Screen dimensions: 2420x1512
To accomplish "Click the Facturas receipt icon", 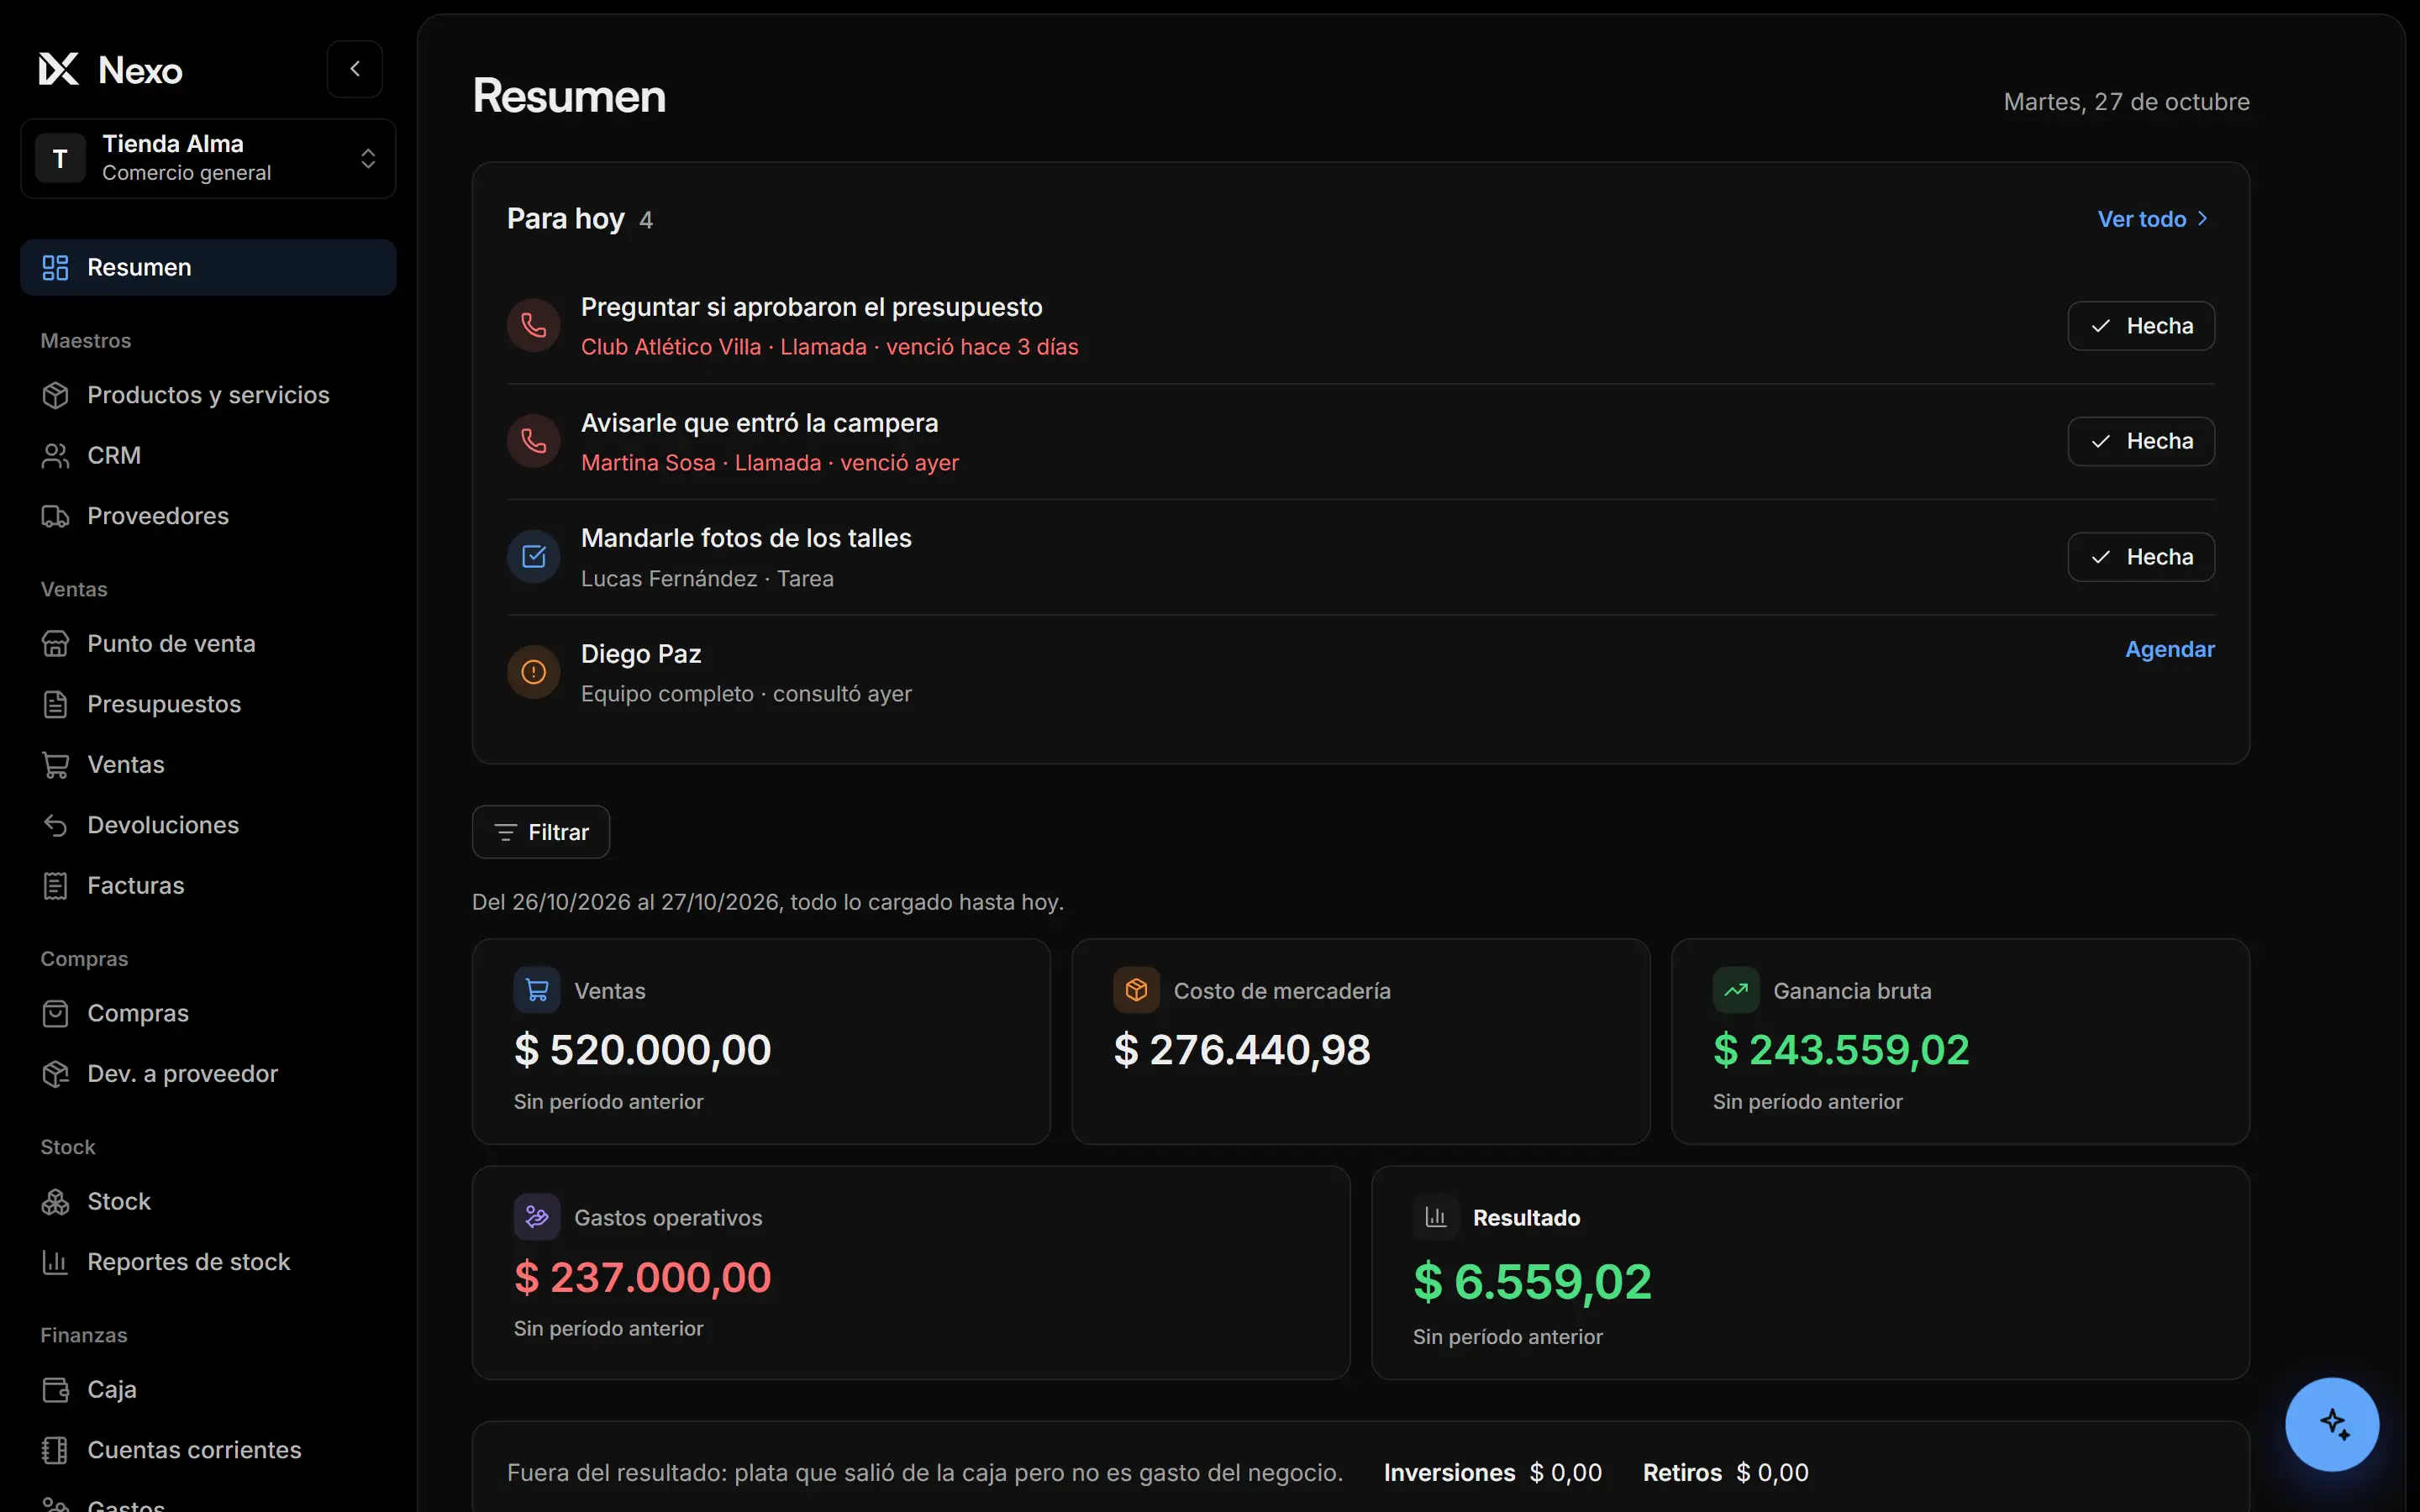I will (56, 886).
